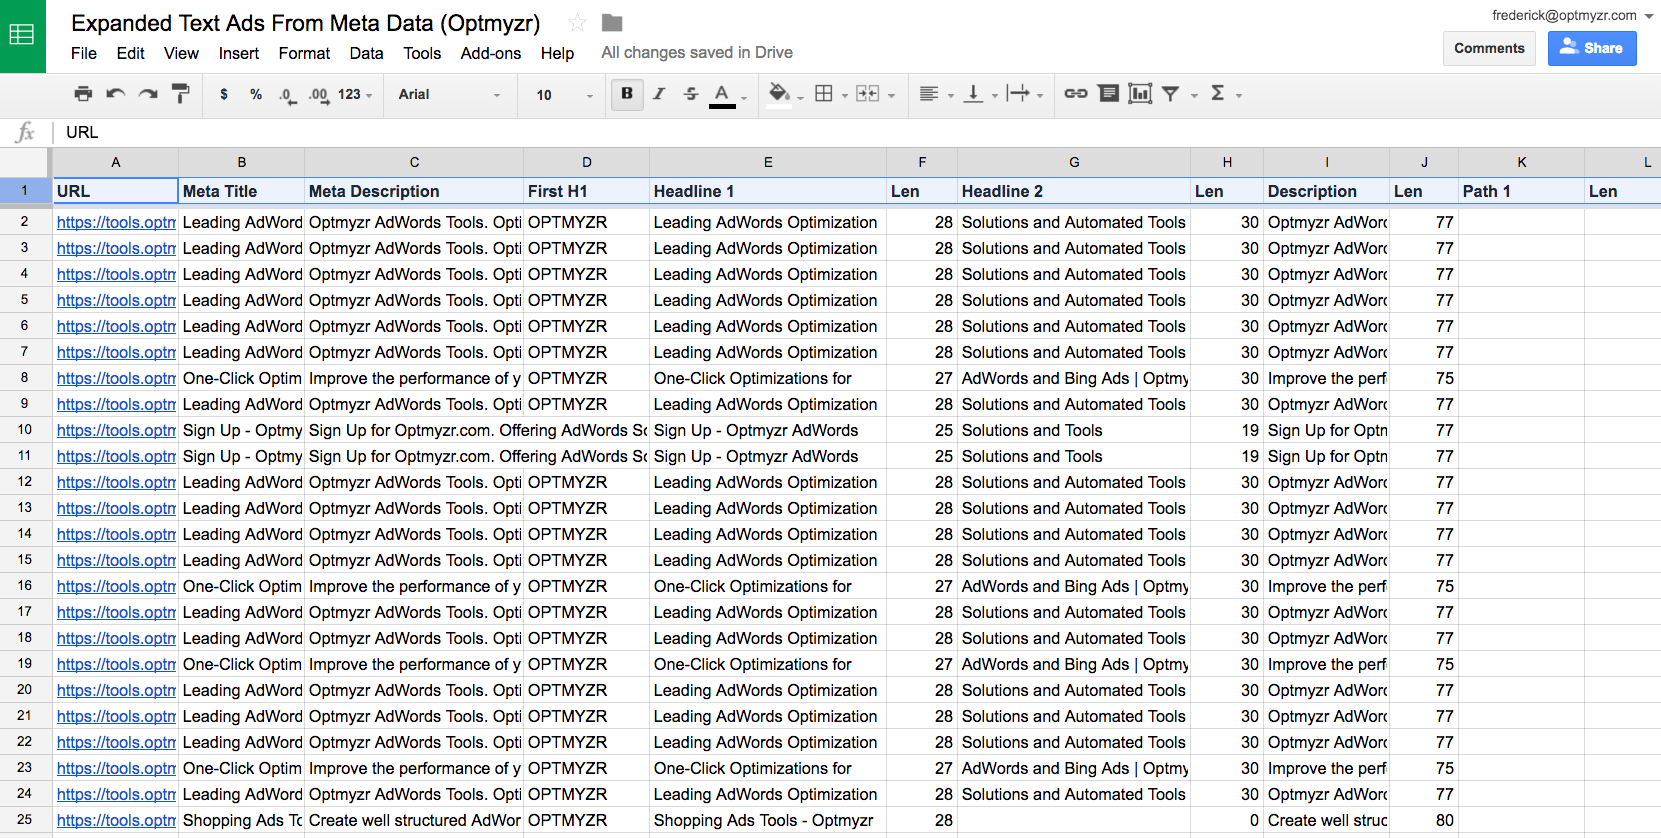Select cell Shopping Ads Tools - Optmyzr
Screen dimensions: 1661x838
[768, 820]
